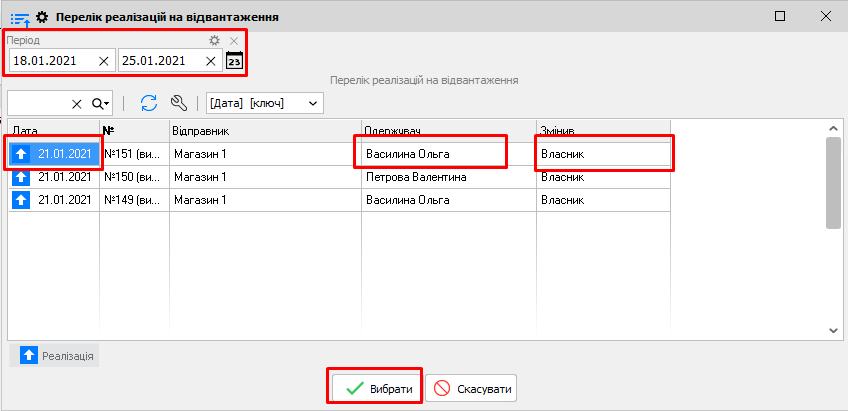Sort by the Відправник column header
The image size is (848, 411).
pyautogui.click(x=264, y=131)
